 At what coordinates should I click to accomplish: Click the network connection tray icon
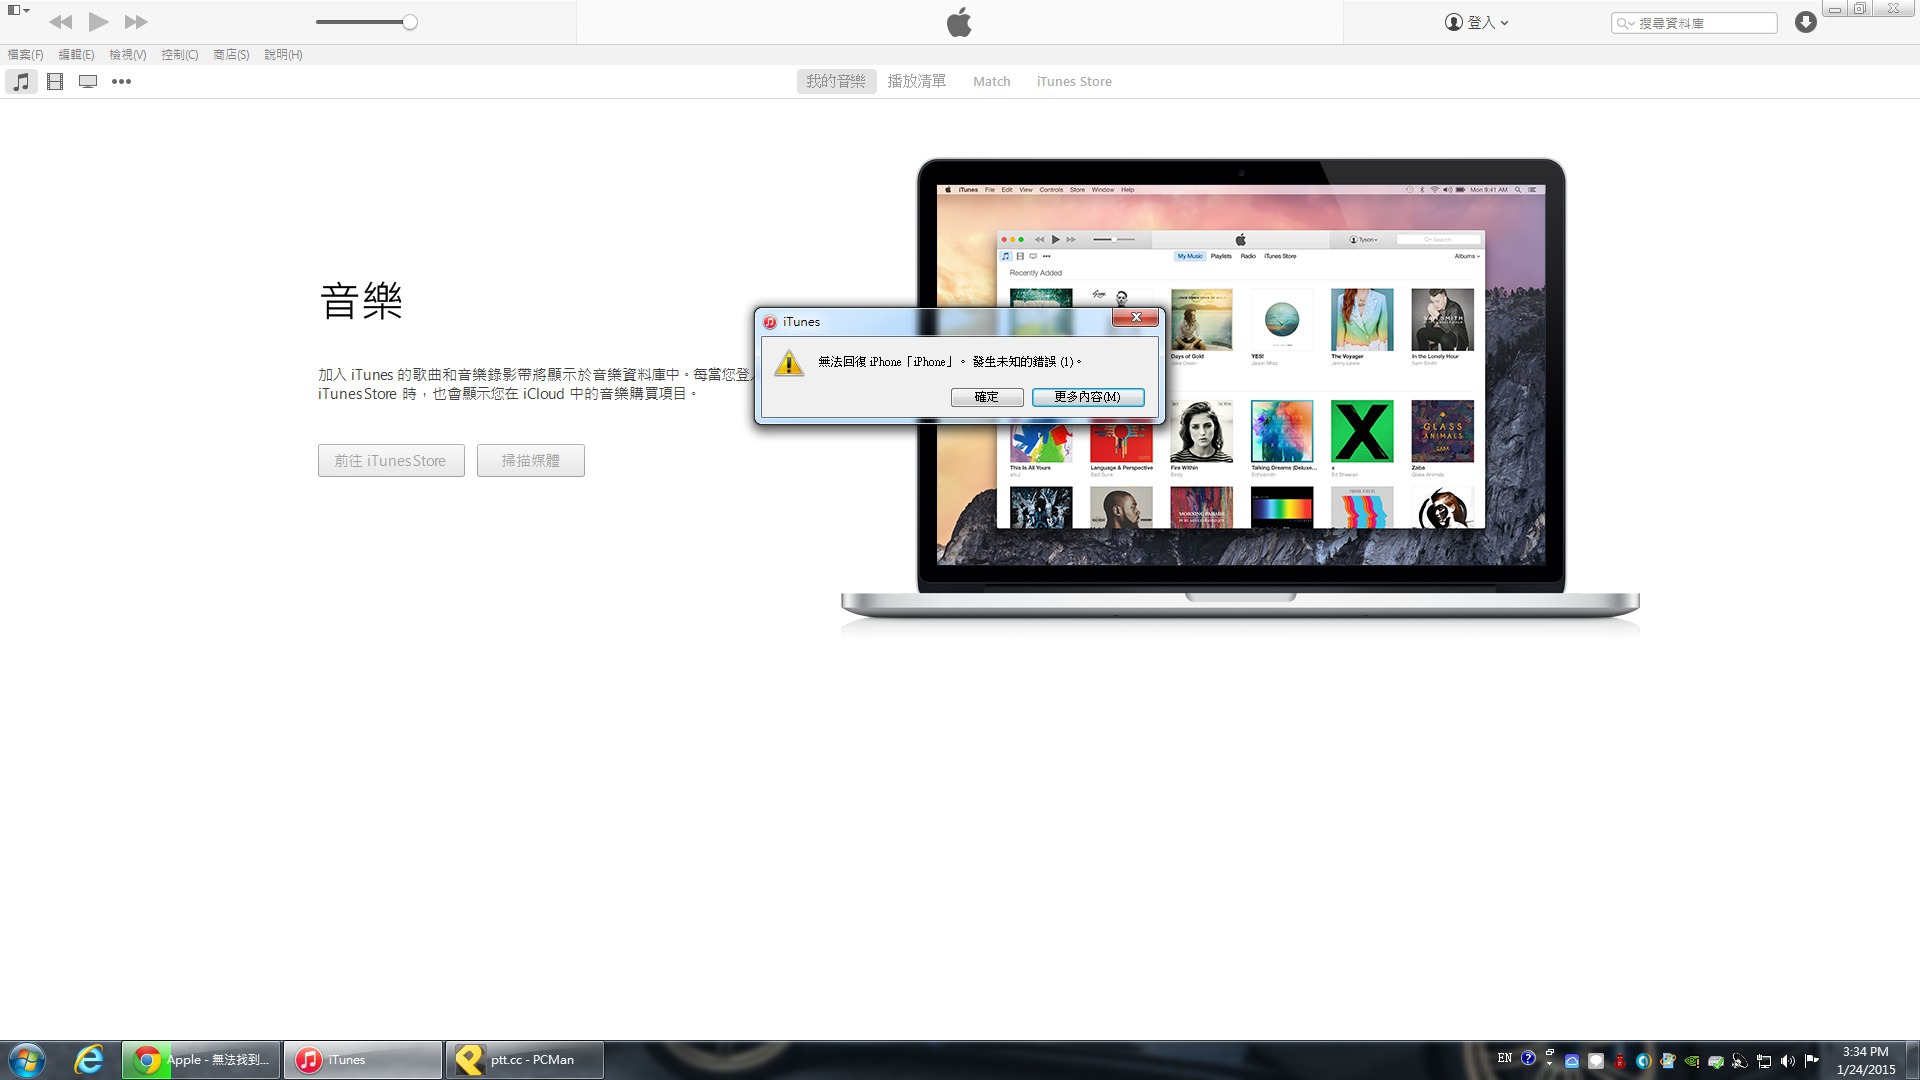pos(1763,1061)
